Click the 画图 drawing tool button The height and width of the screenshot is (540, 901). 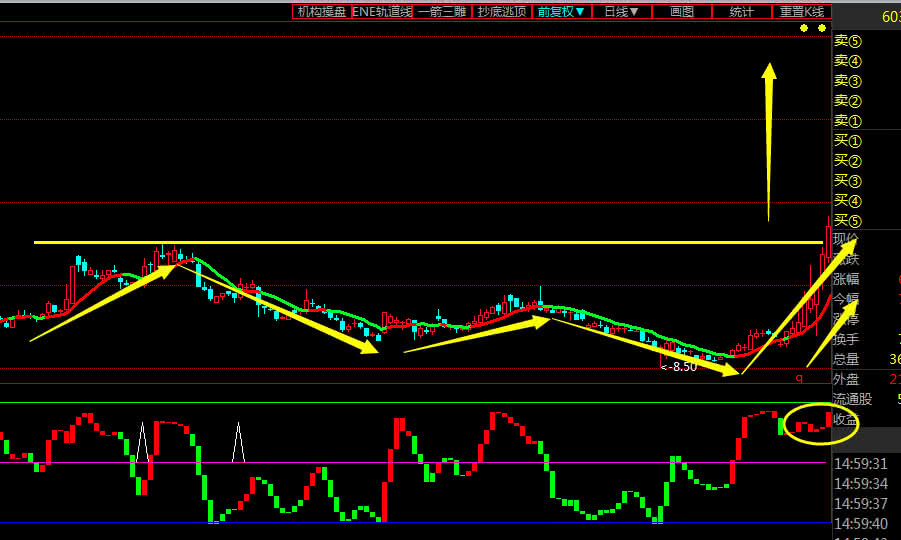681,12
